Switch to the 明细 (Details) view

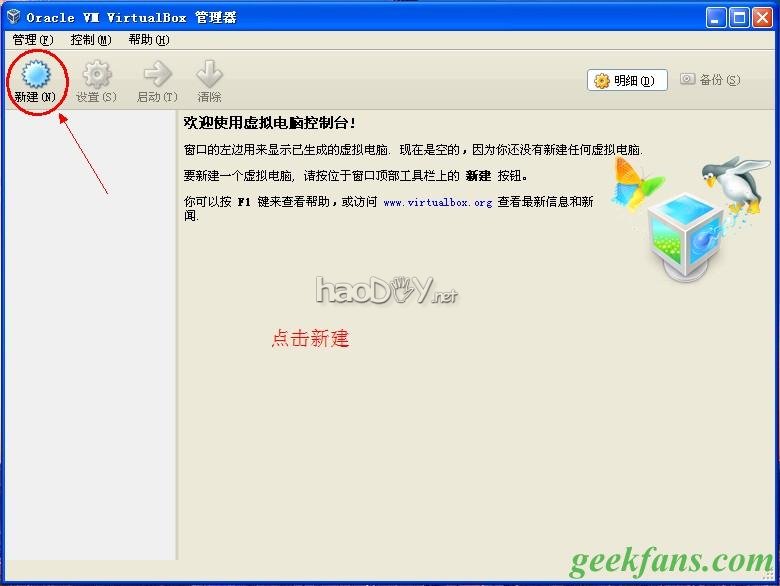(627, 81)
